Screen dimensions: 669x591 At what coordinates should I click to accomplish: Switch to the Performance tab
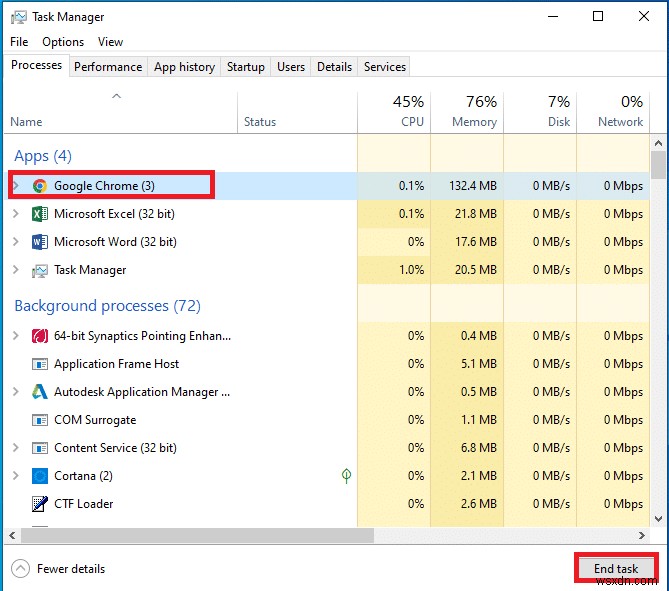click(x=108, y=67)
